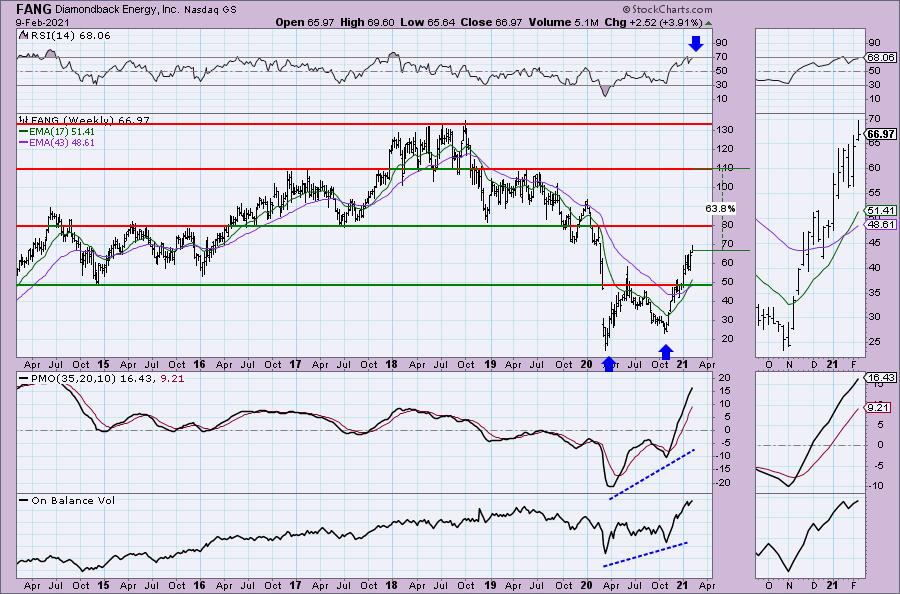Click the Volume 5.1M value
This screenshot has width=900, height=594.
click(x=564, y=22)
